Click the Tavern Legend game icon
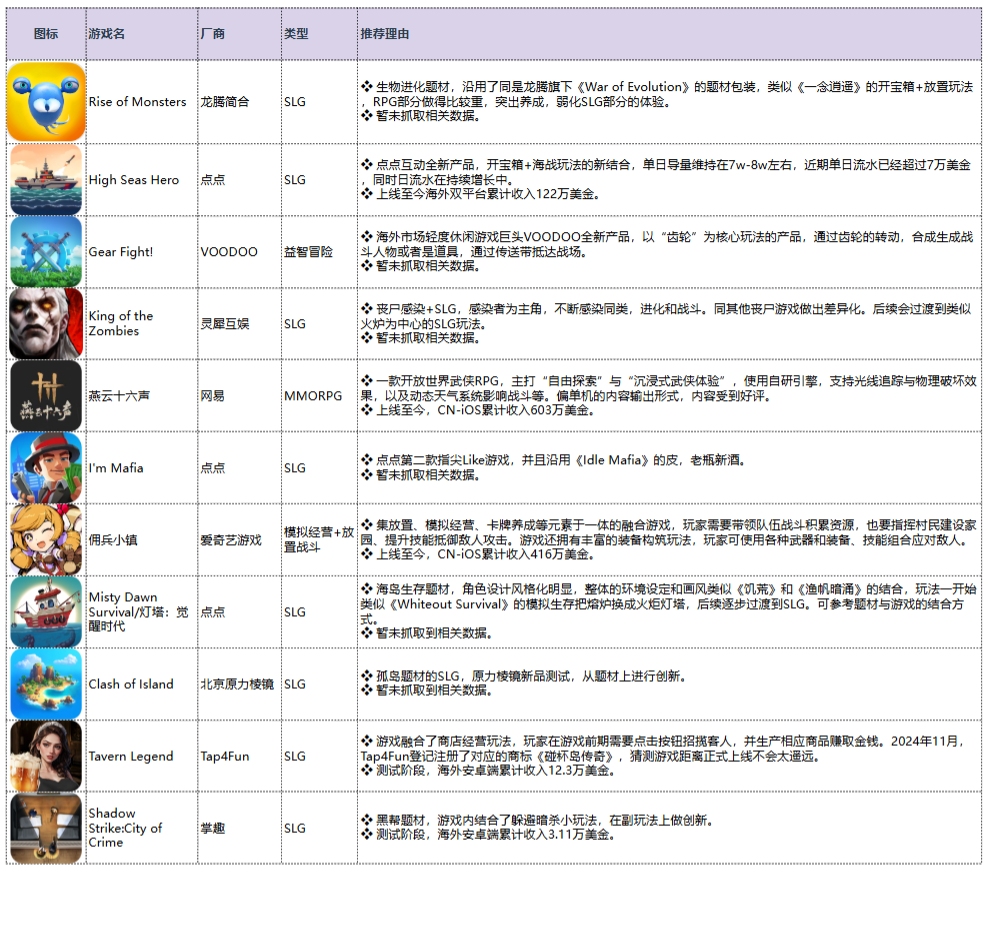988x951 pixels. pos(46,756)
